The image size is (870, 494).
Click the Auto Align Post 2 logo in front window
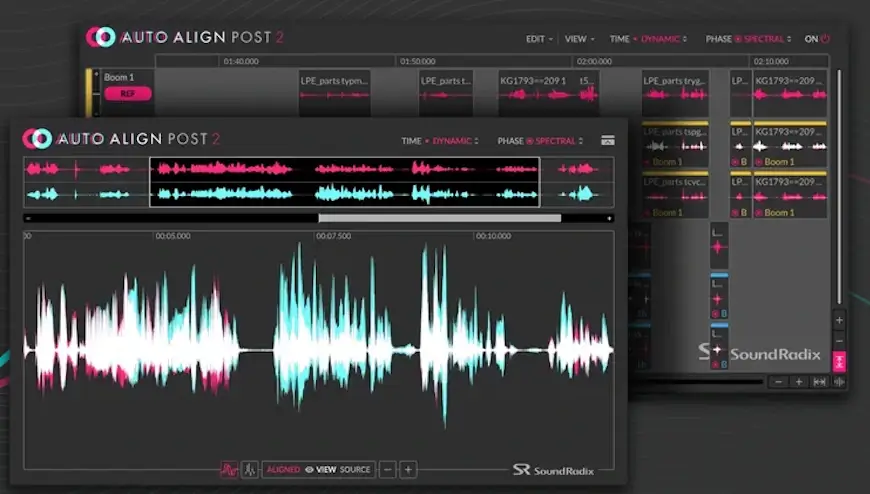pos(122,139)
